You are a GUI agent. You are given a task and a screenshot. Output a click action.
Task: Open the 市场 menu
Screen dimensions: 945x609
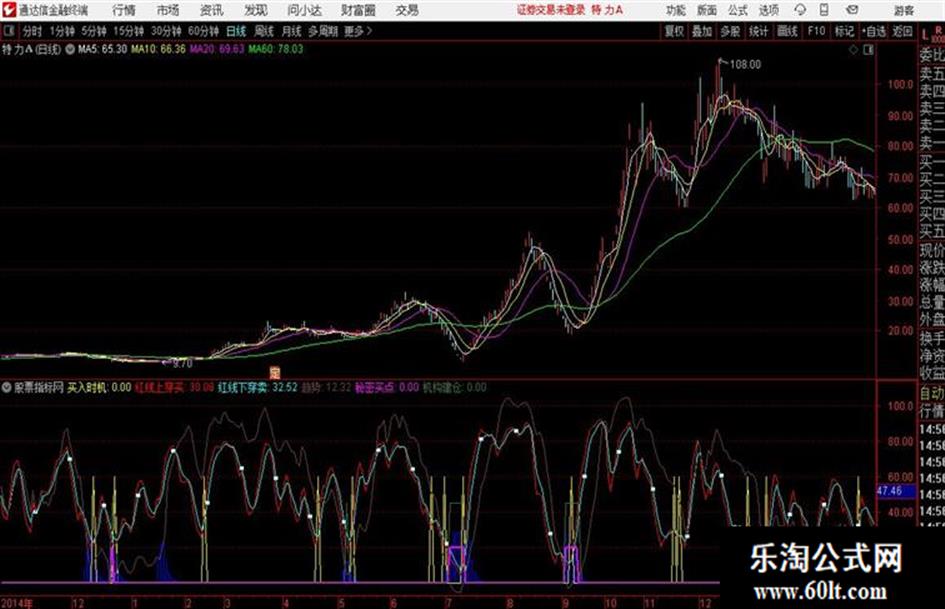coord(168,10)
